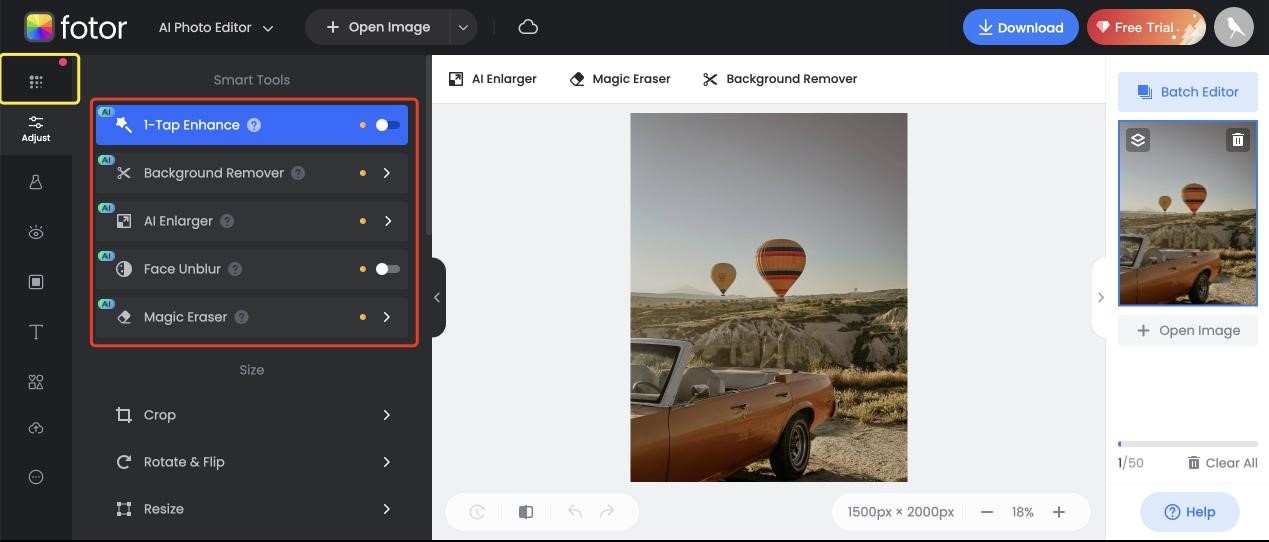Viewport: 1269px width, 542px height.
Task: Open the Batch Editor
Action: click(x=1187, y=92)
